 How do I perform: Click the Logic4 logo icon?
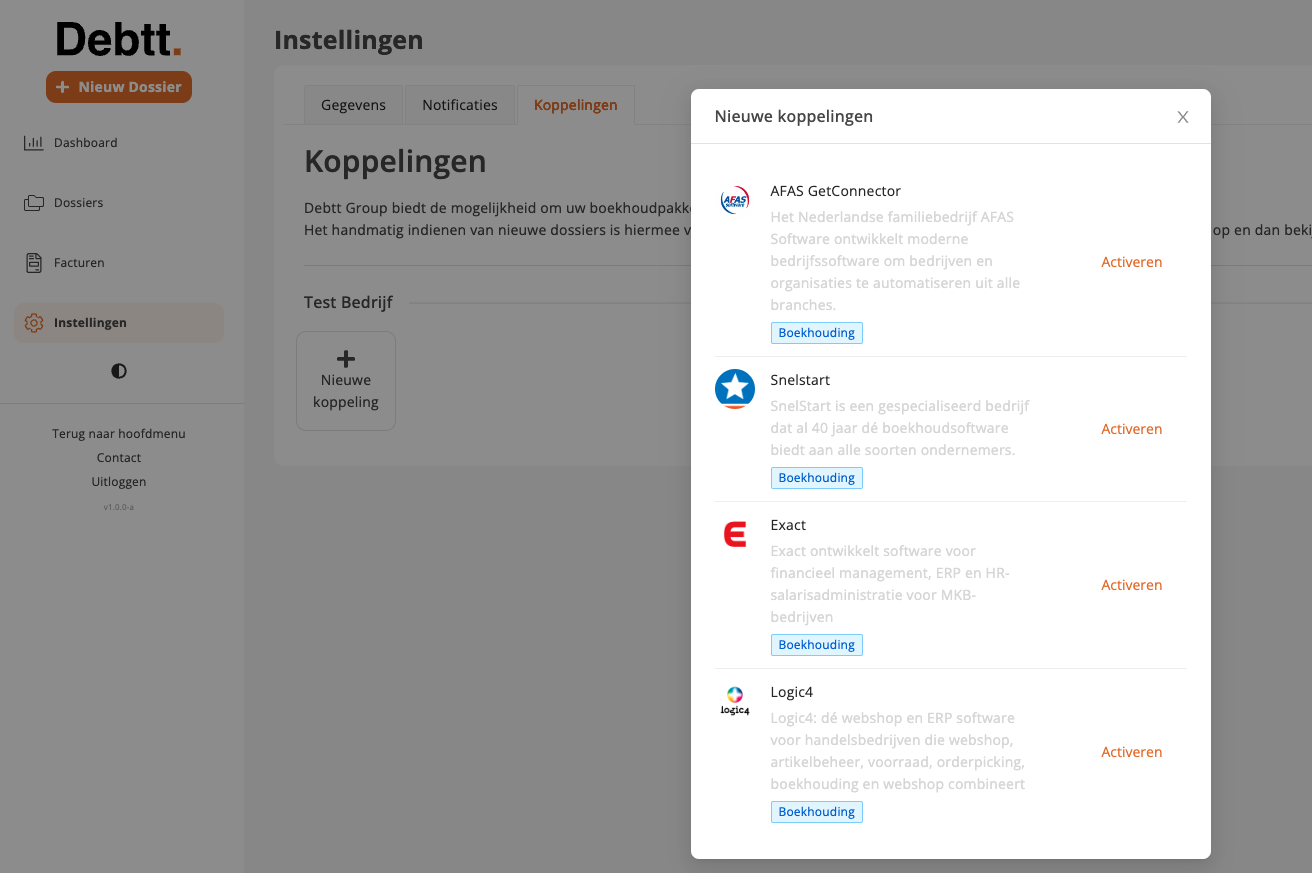(x=735, y=700)
